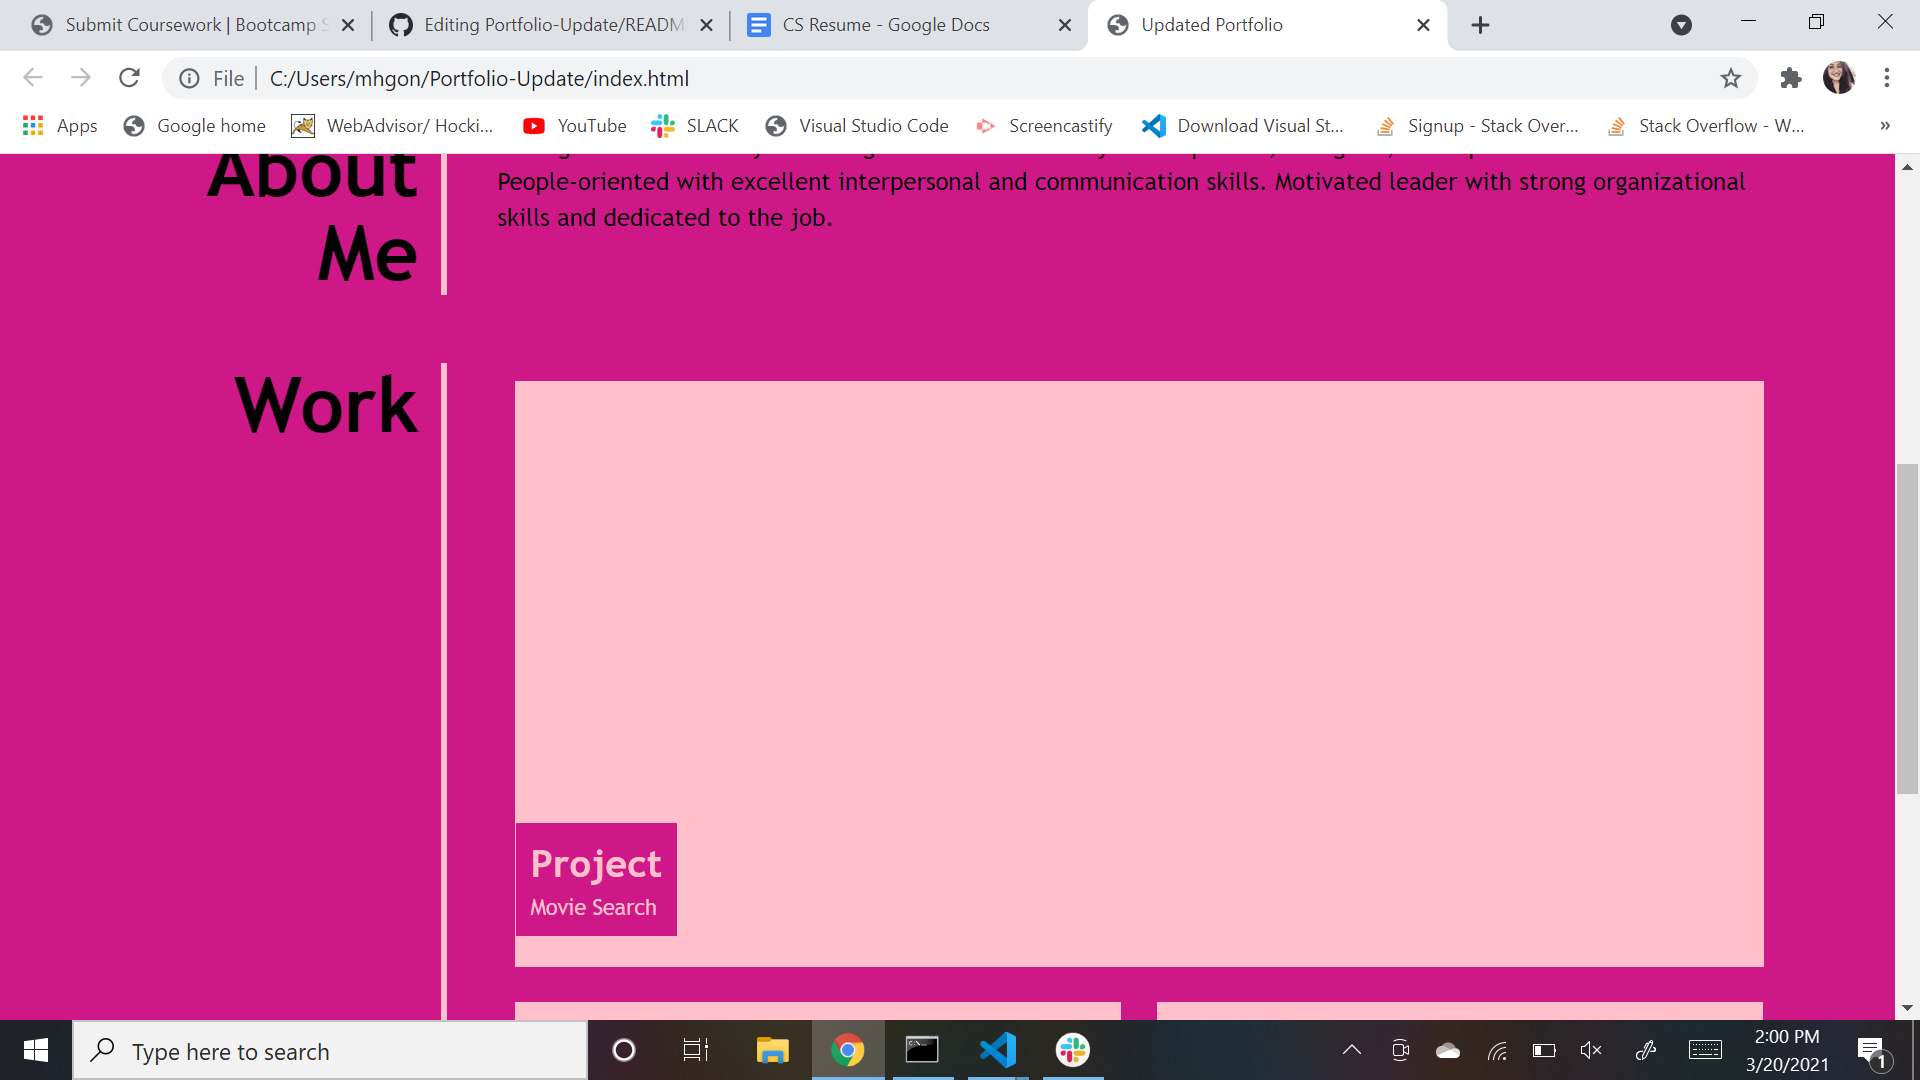Open the Chrome profile avatar
This screenshot has height=1080, width=1920.
(1839, 78)
